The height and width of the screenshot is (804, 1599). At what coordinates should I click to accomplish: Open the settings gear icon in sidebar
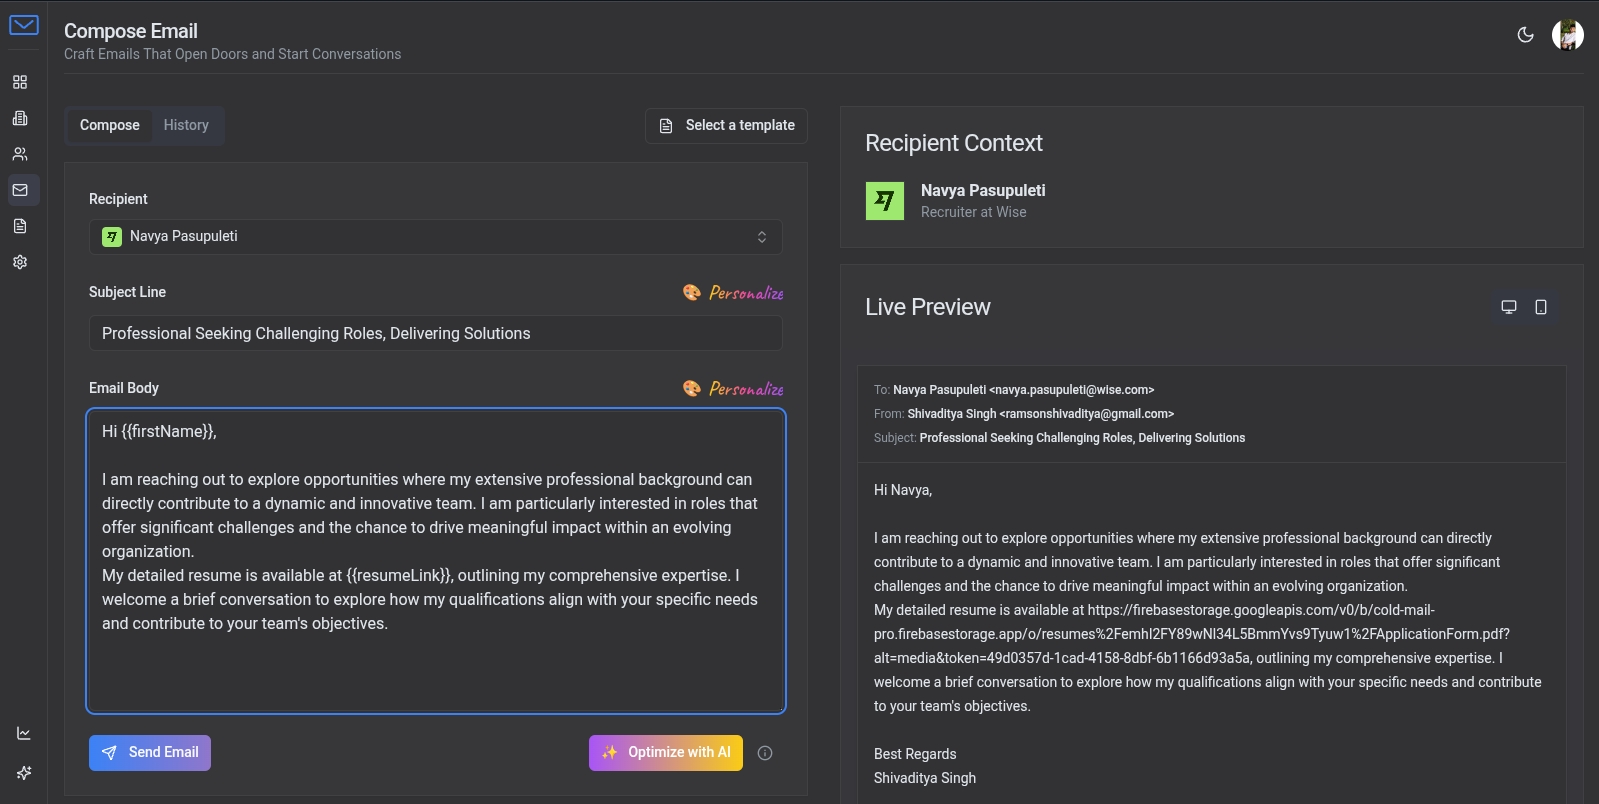pyautogui.click(x=20, y=262)
